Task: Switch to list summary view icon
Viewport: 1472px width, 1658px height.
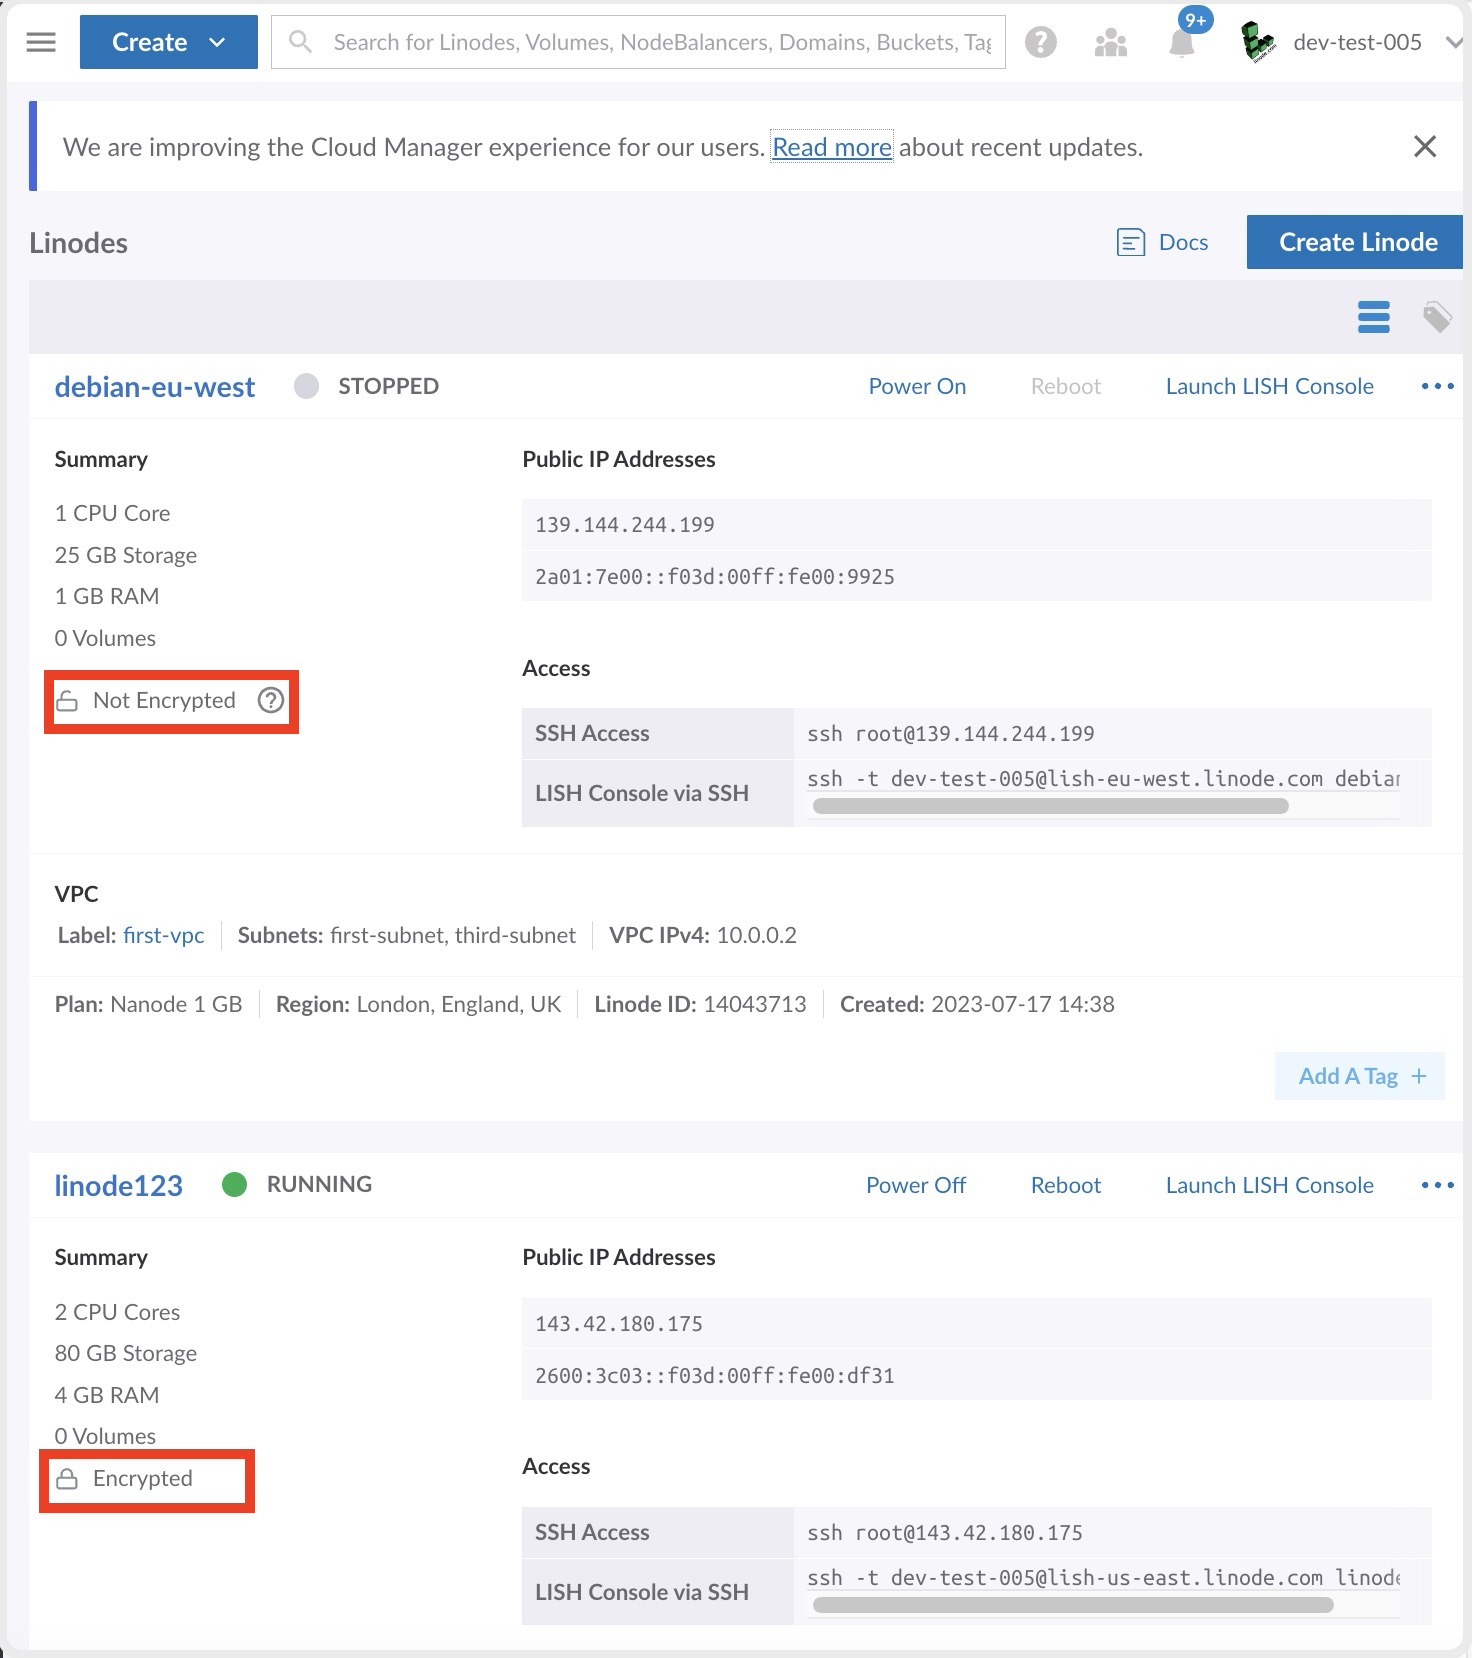Action: pos(1374,317)
